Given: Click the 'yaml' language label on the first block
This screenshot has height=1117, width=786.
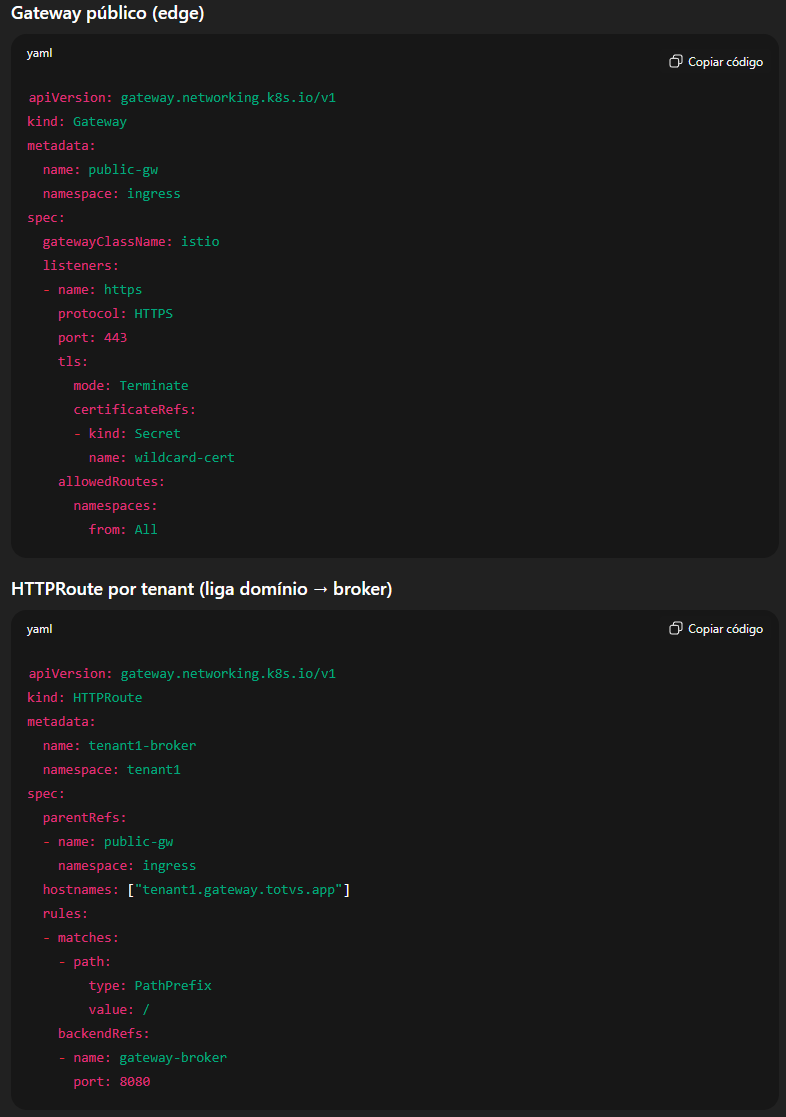Looking at the screenshot, I should click(40, 53).
